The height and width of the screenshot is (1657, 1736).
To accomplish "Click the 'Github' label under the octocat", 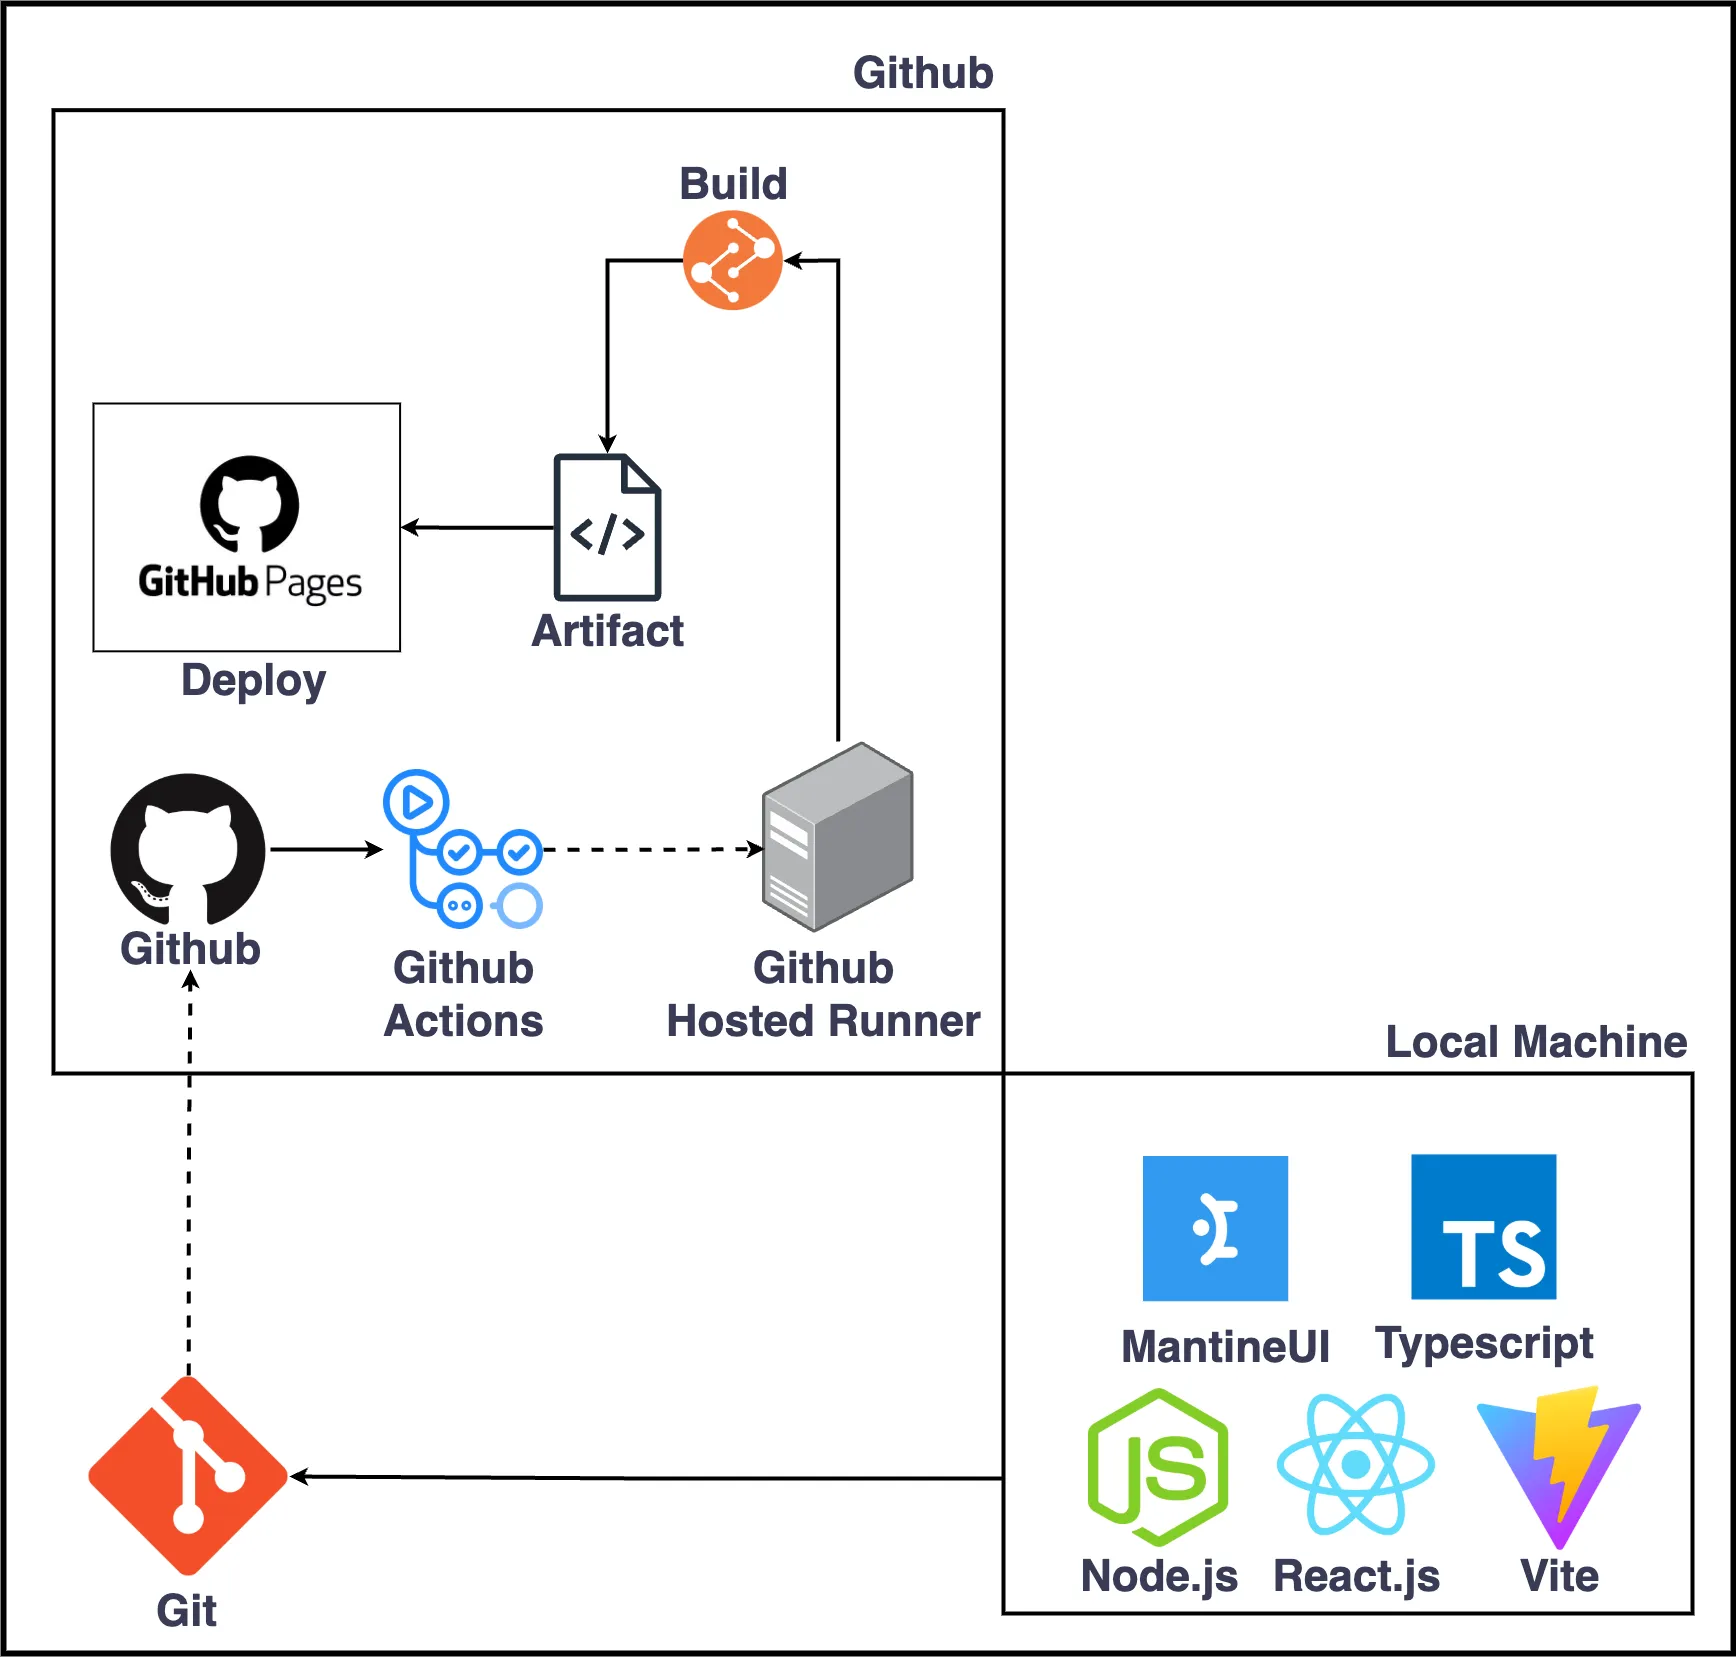I will pyautogui.click(x=190, y=948).
